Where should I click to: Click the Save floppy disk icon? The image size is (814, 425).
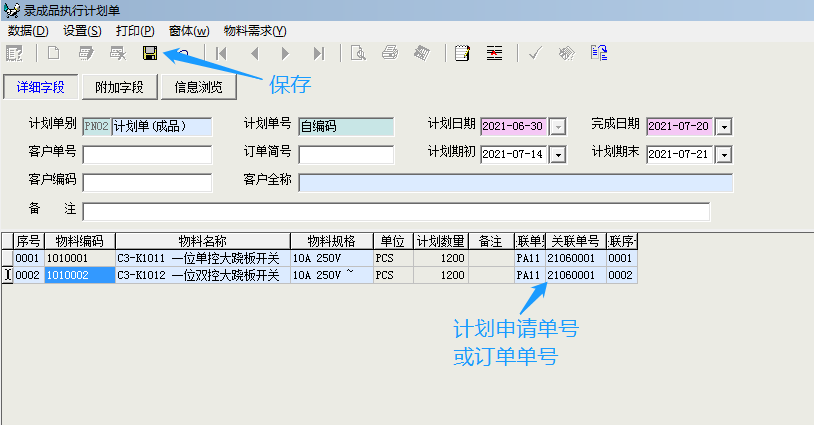click(x=150, y=53)
